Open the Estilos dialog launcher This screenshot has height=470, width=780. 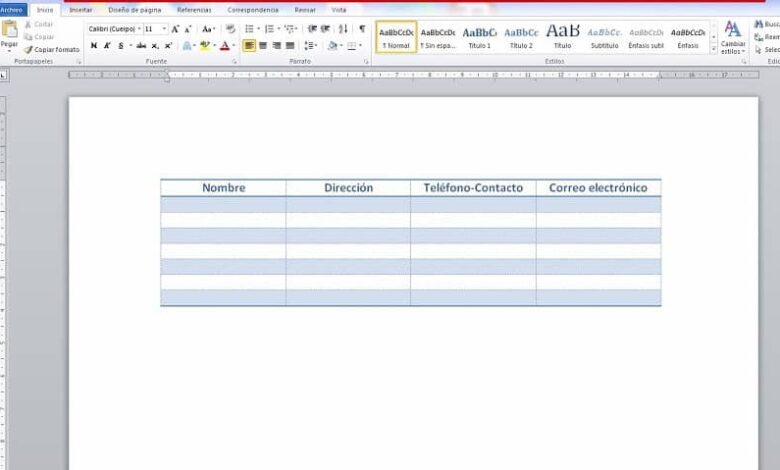pyautogui.click(x=744, y=62)
